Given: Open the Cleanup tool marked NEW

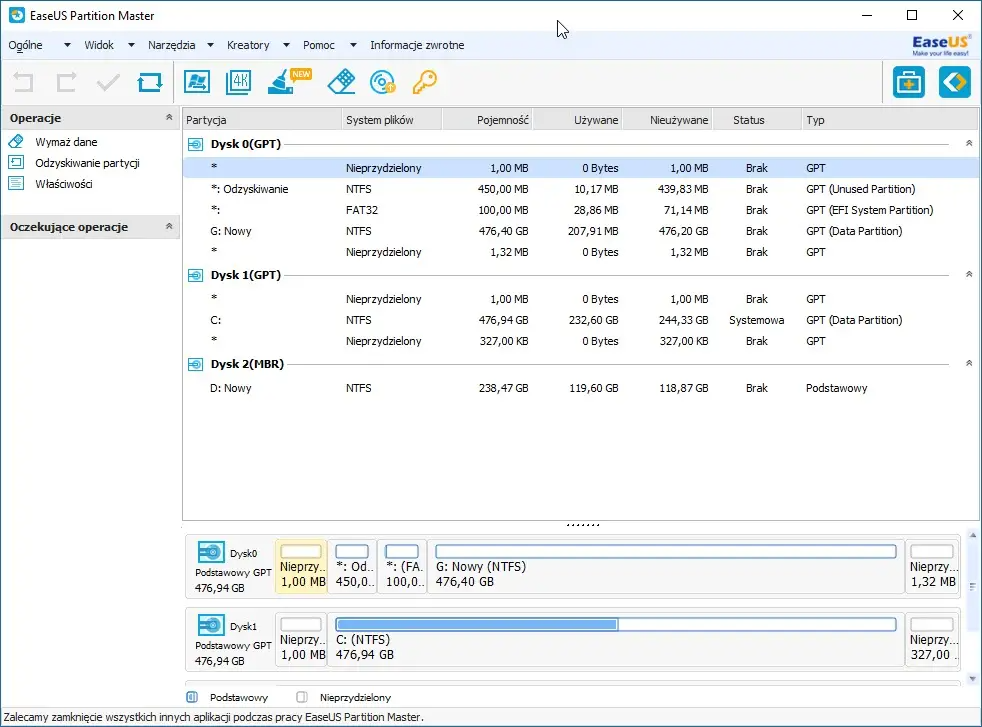Looking at the screenshot, I should coord(283,82).
